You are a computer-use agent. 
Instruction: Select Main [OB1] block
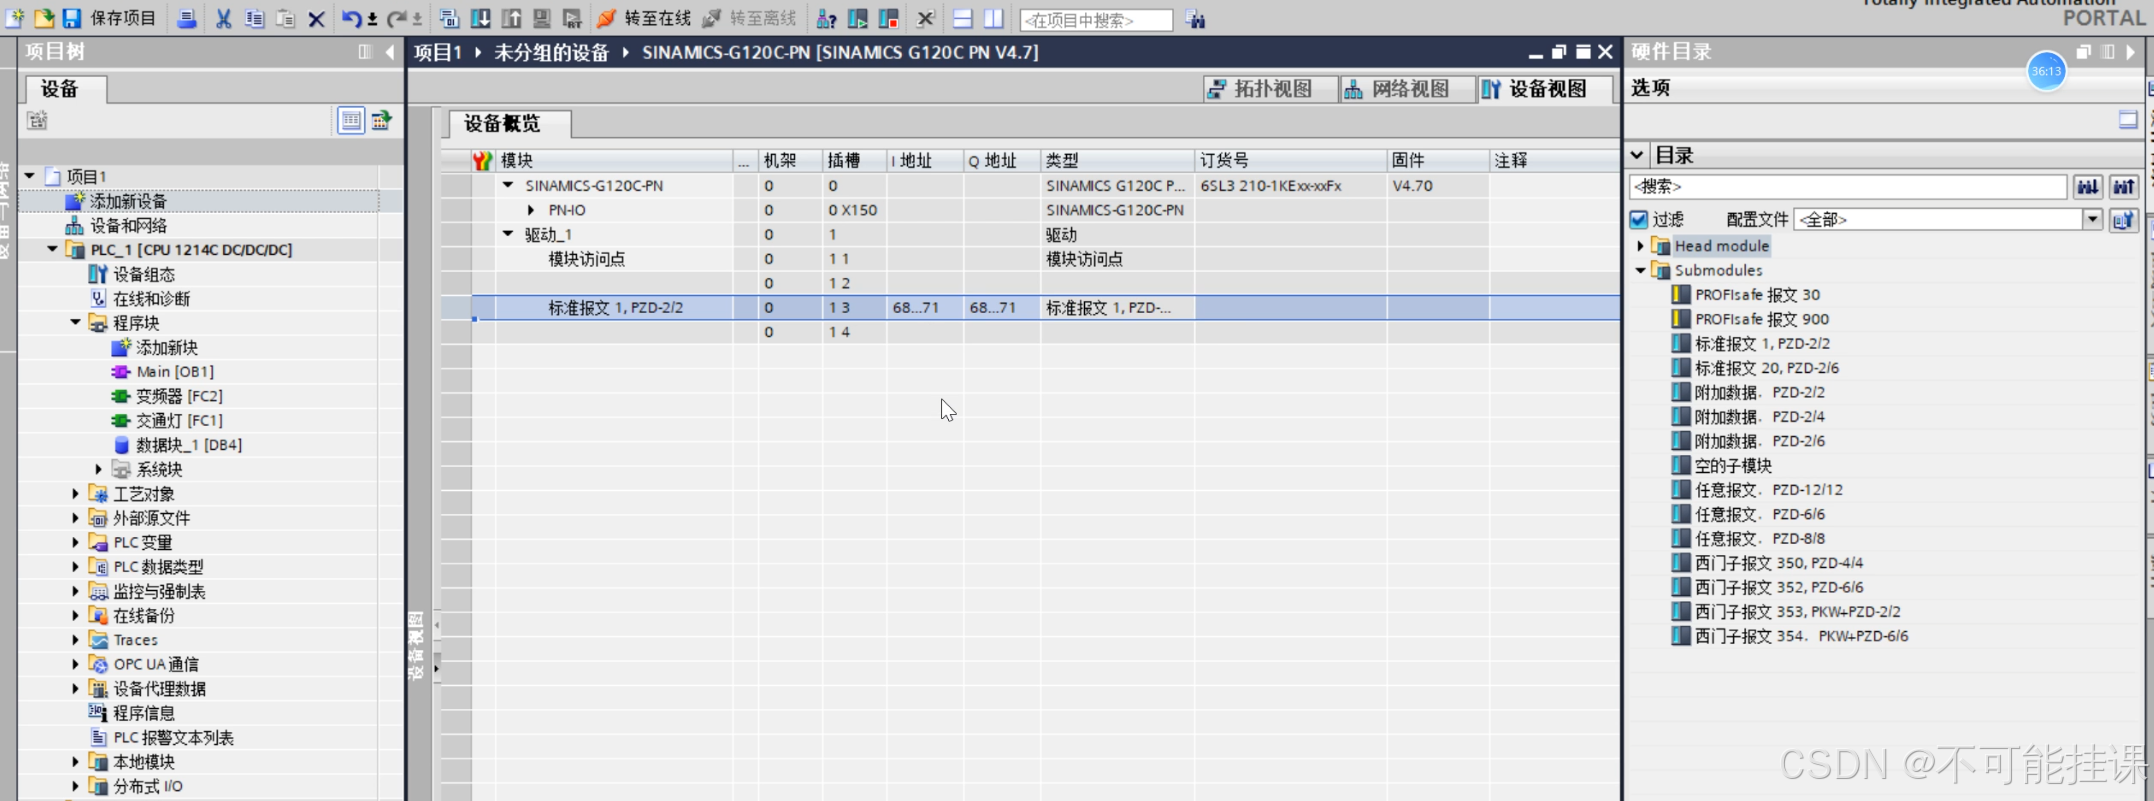point(174,371)
